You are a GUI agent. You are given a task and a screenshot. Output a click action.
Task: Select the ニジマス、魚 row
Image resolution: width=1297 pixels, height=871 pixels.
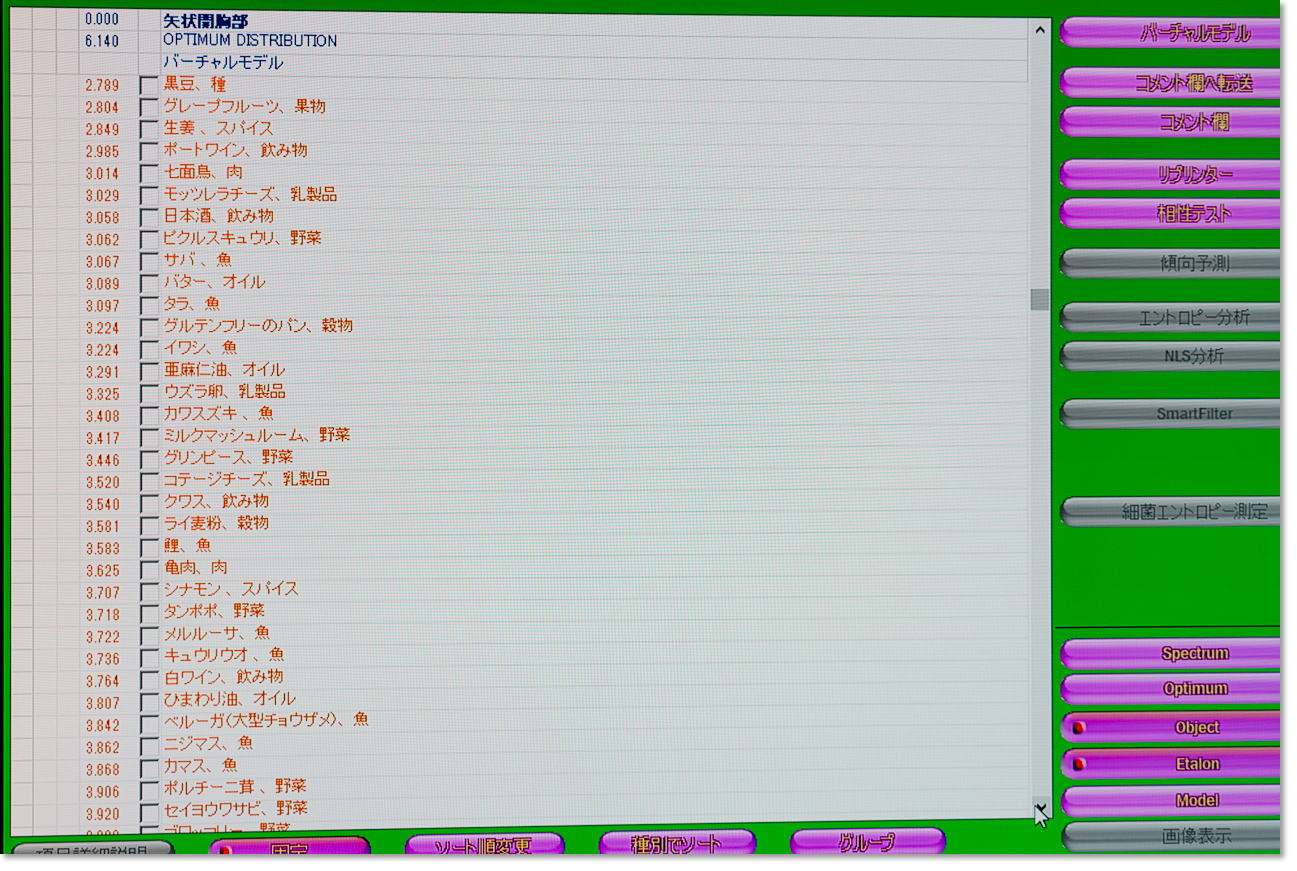(208, 743)
